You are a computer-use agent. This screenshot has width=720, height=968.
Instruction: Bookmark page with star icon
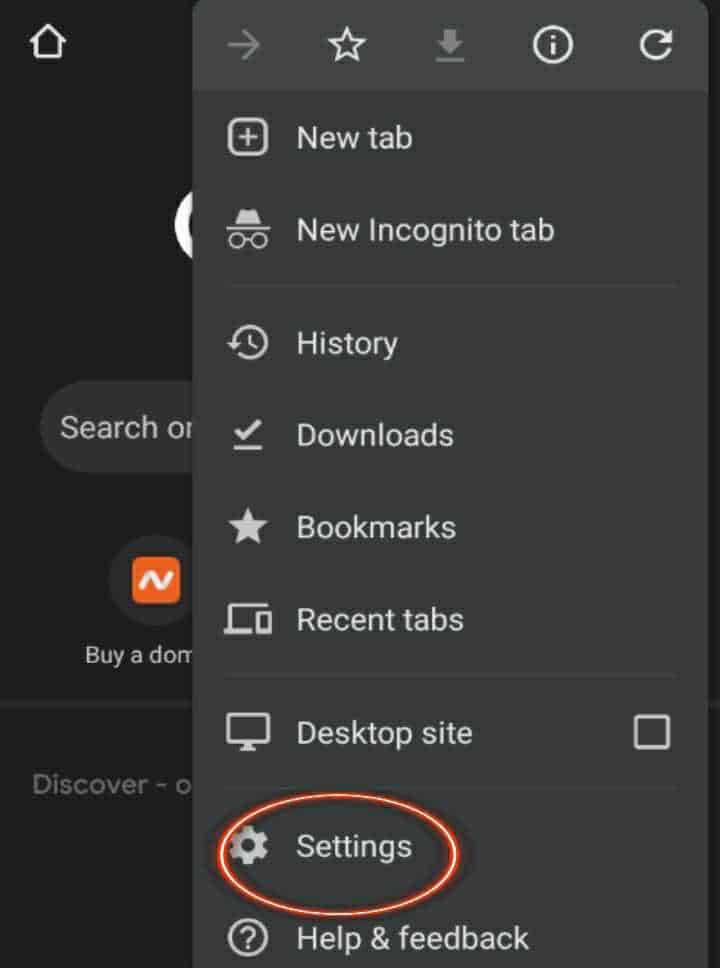347,45
